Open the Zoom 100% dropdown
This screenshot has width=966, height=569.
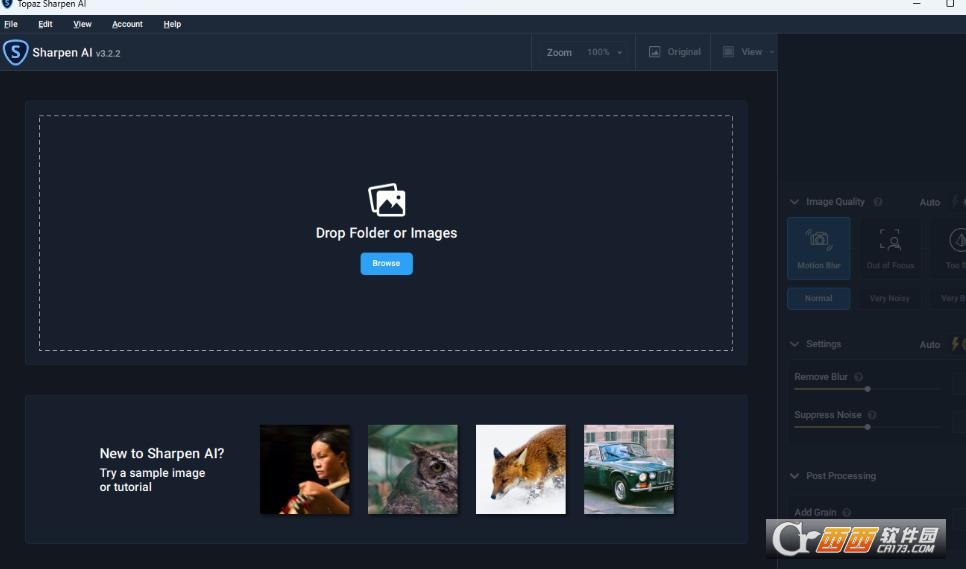[604, 52]
